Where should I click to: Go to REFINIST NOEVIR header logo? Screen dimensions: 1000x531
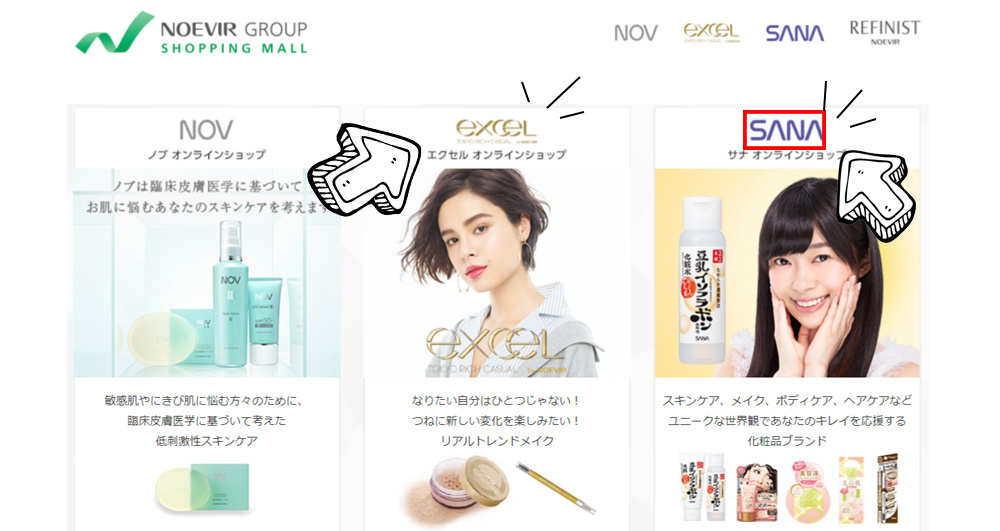(x=885, y=33)
